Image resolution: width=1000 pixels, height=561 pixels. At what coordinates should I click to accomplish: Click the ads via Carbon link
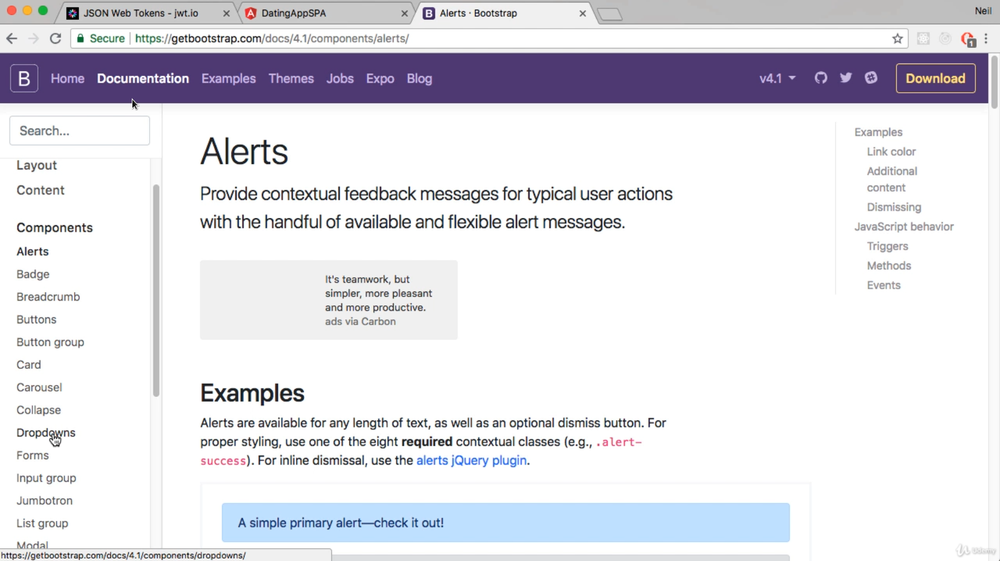click(x=360, y=321)
